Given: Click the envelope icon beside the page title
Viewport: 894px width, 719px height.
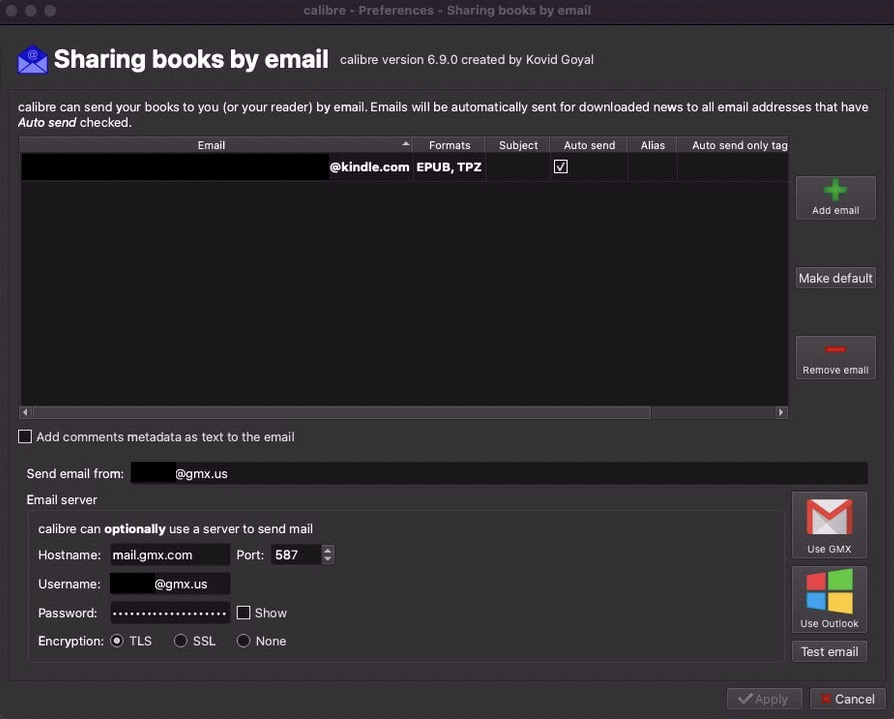Looking at the screenshot, I should click(32, 60).
